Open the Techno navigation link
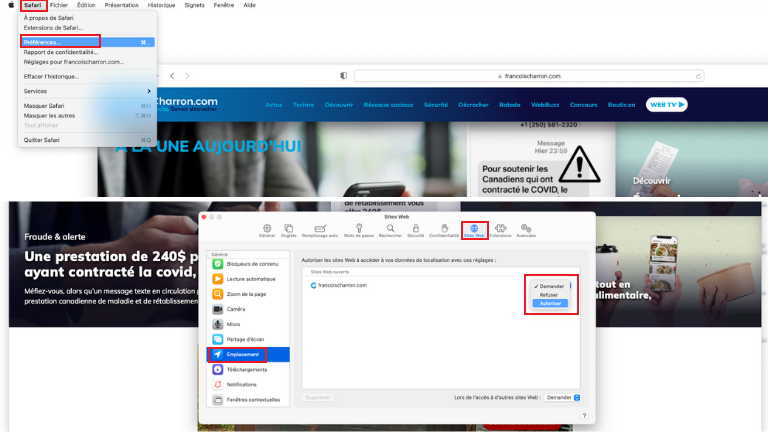This screenshot has width=768, height=432. [303, 105]
